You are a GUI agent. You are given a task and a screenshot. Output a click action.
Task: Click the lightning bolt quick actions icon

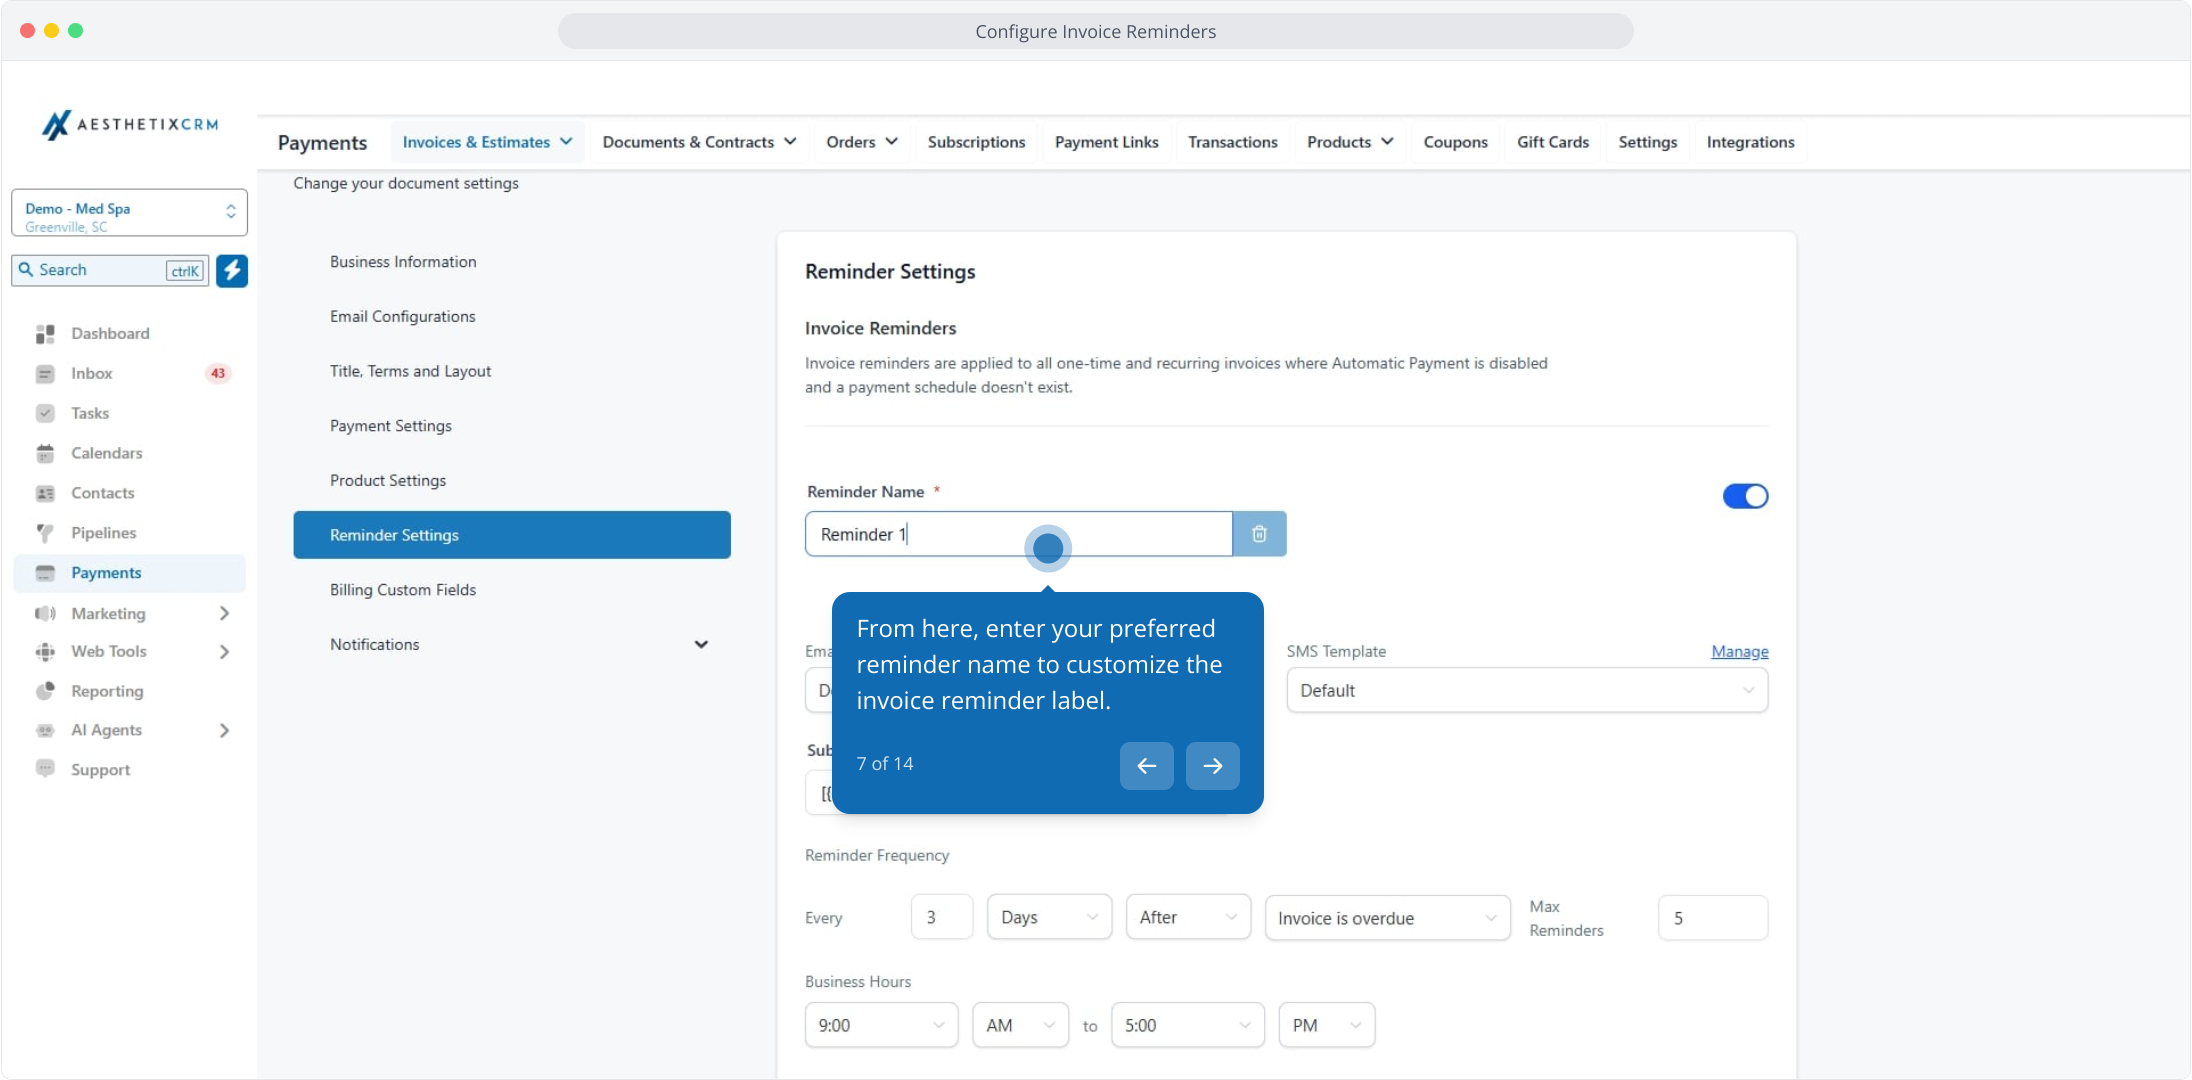pos(232,270)
